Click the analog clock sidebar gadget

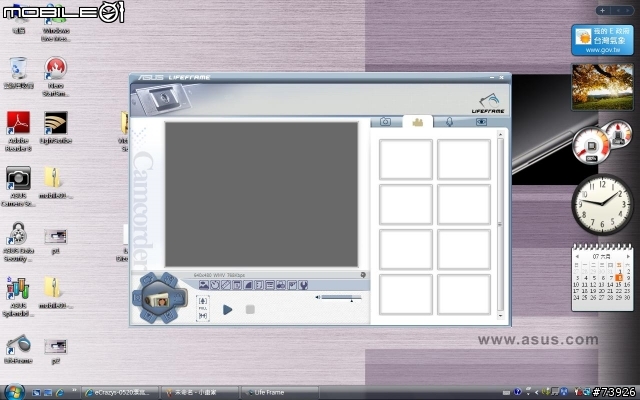[602, 204]
